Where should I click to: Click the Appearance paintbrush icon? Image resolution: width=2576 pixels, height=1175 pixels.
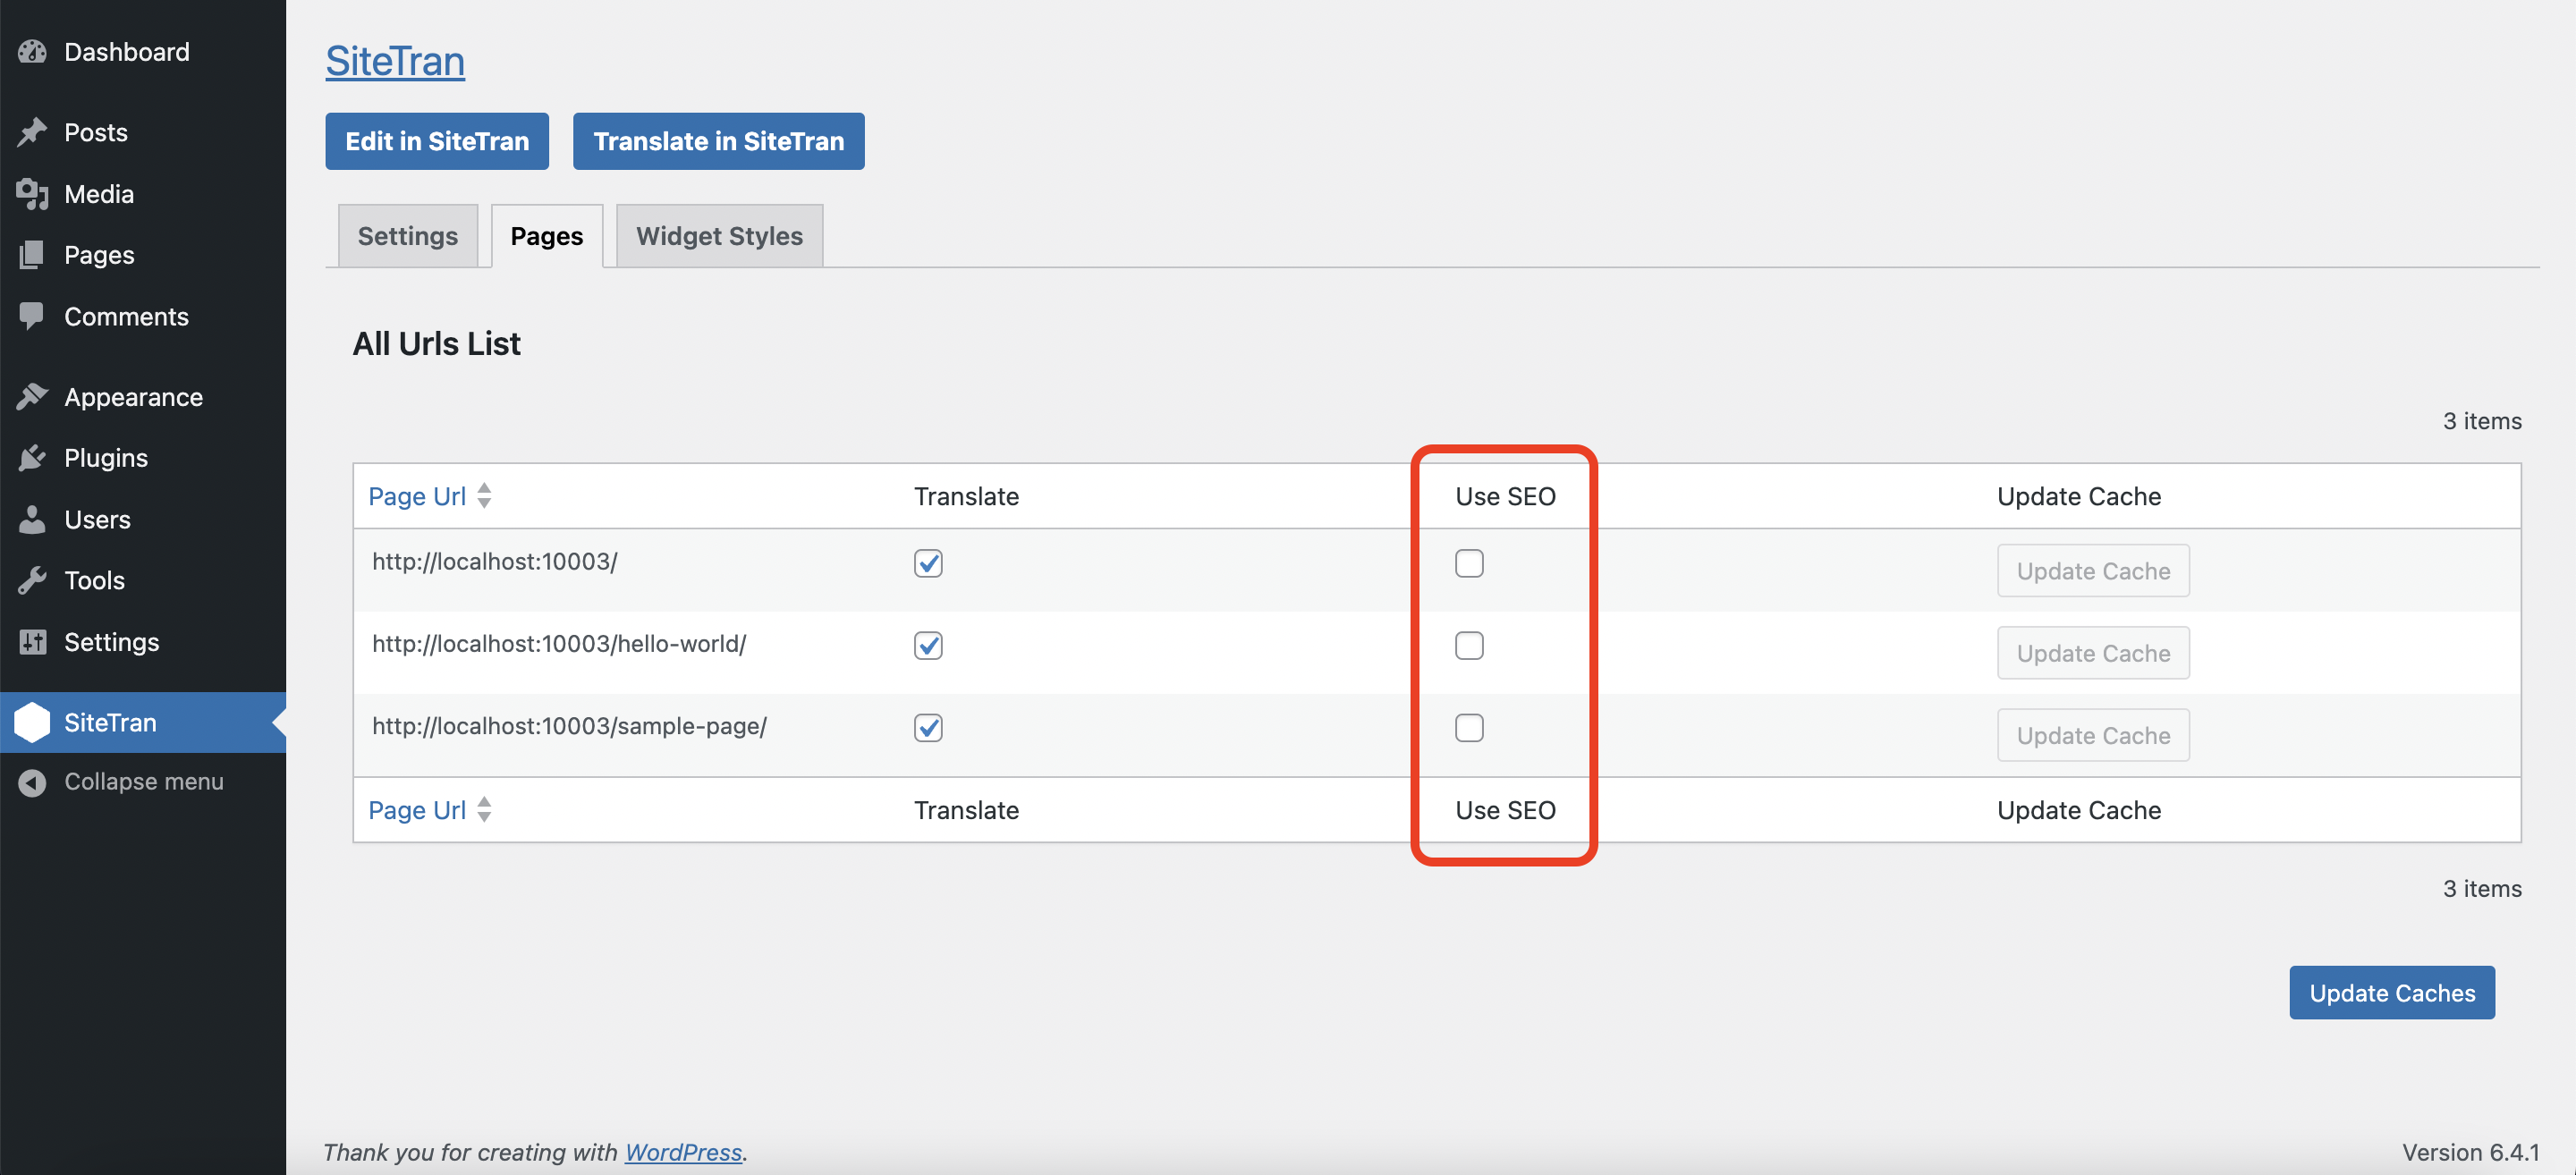pyautogui.click(x=32, y=397)
